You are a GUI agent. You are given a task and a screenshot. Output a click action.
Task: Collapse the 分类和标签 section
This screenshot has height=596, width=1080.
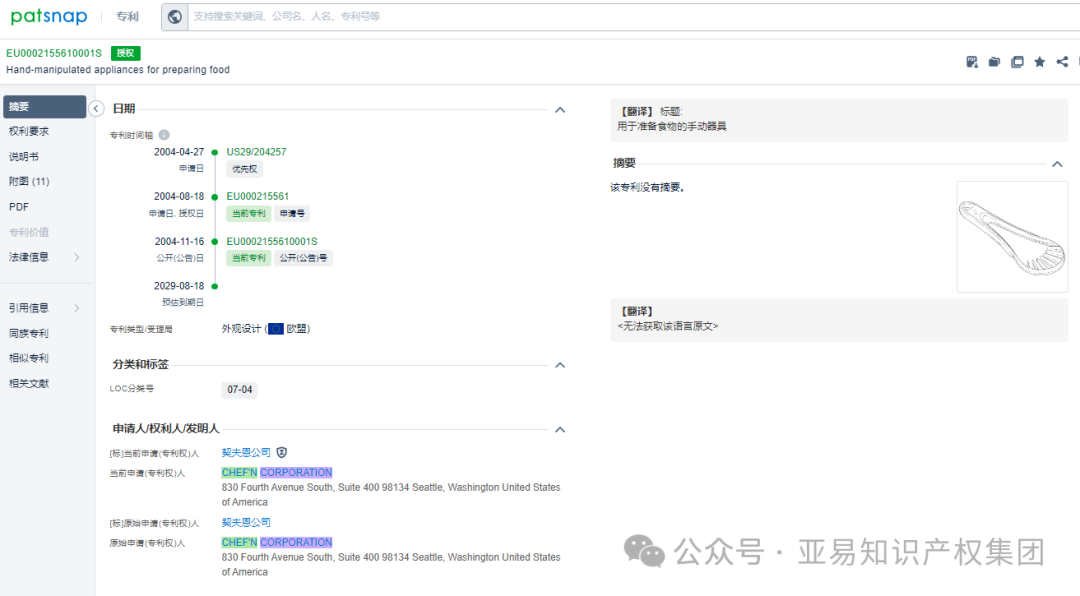(x=560, y=365)
